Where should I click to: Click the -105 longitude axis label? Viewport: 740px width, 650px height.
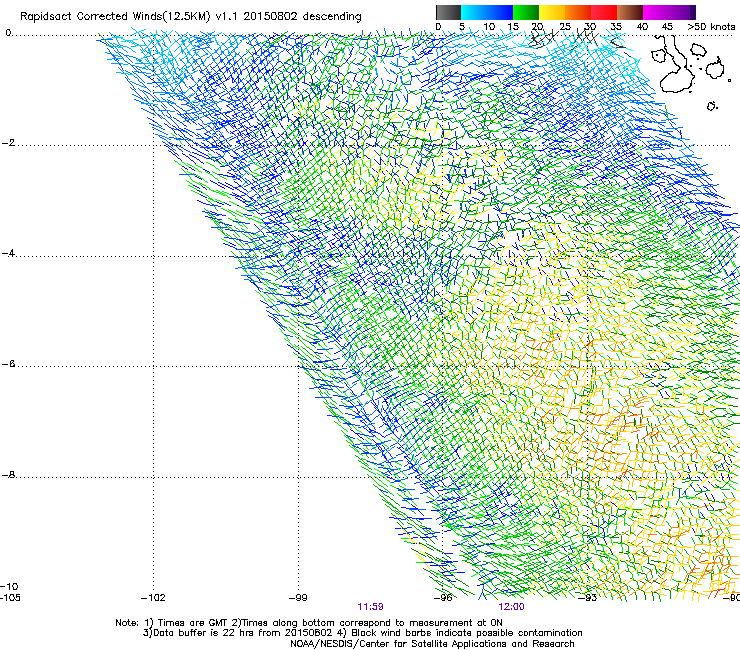click(x=10, y=598)
